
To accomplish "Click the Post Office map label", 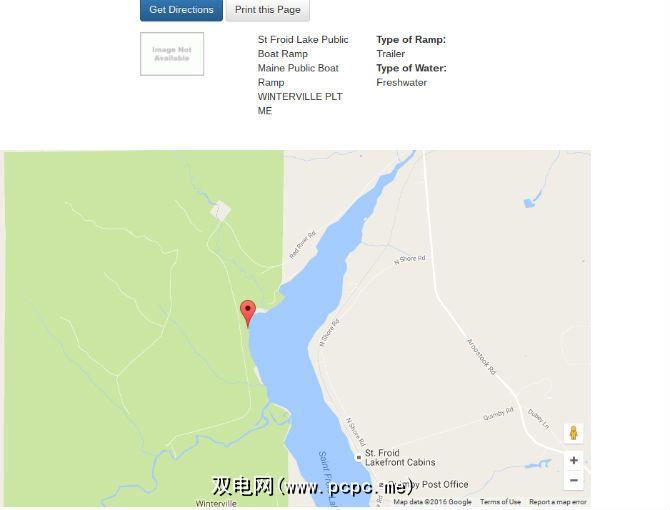I will (445, 484).
